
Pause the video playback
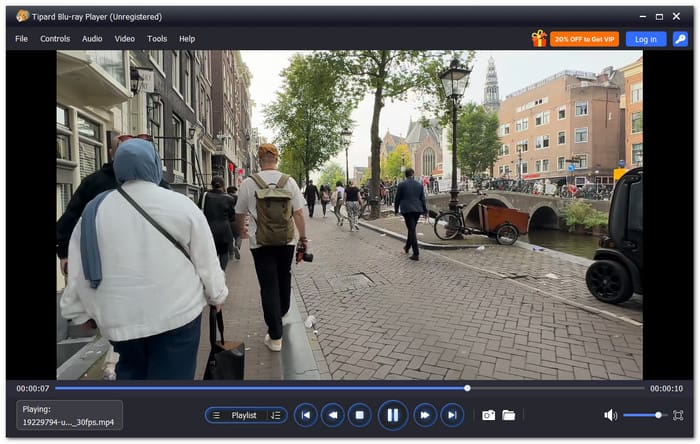click(392, 415)
